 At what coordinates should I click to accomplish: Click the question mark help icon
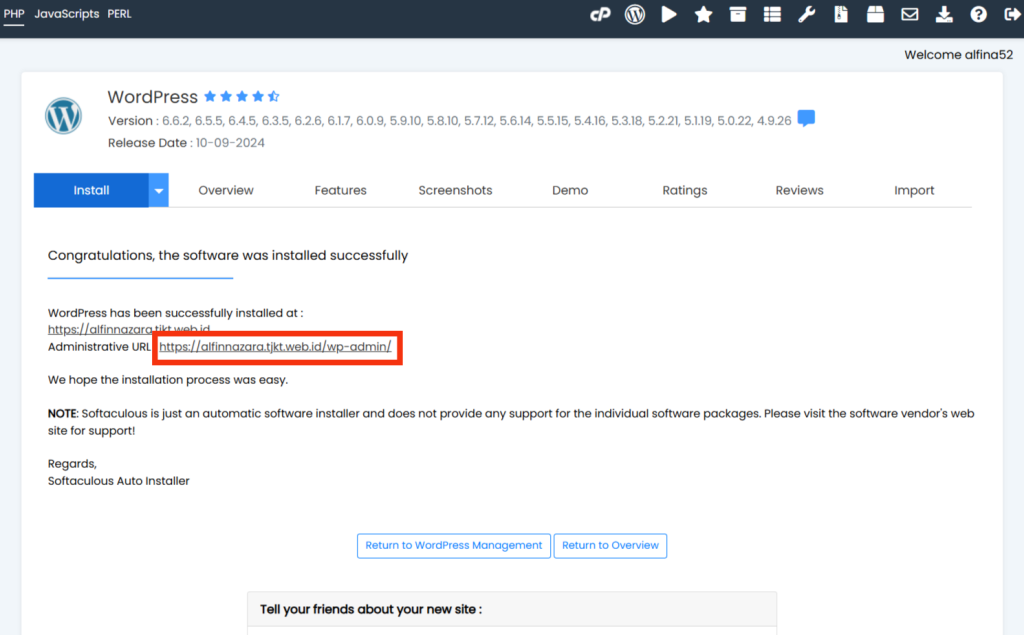(979, 14)
